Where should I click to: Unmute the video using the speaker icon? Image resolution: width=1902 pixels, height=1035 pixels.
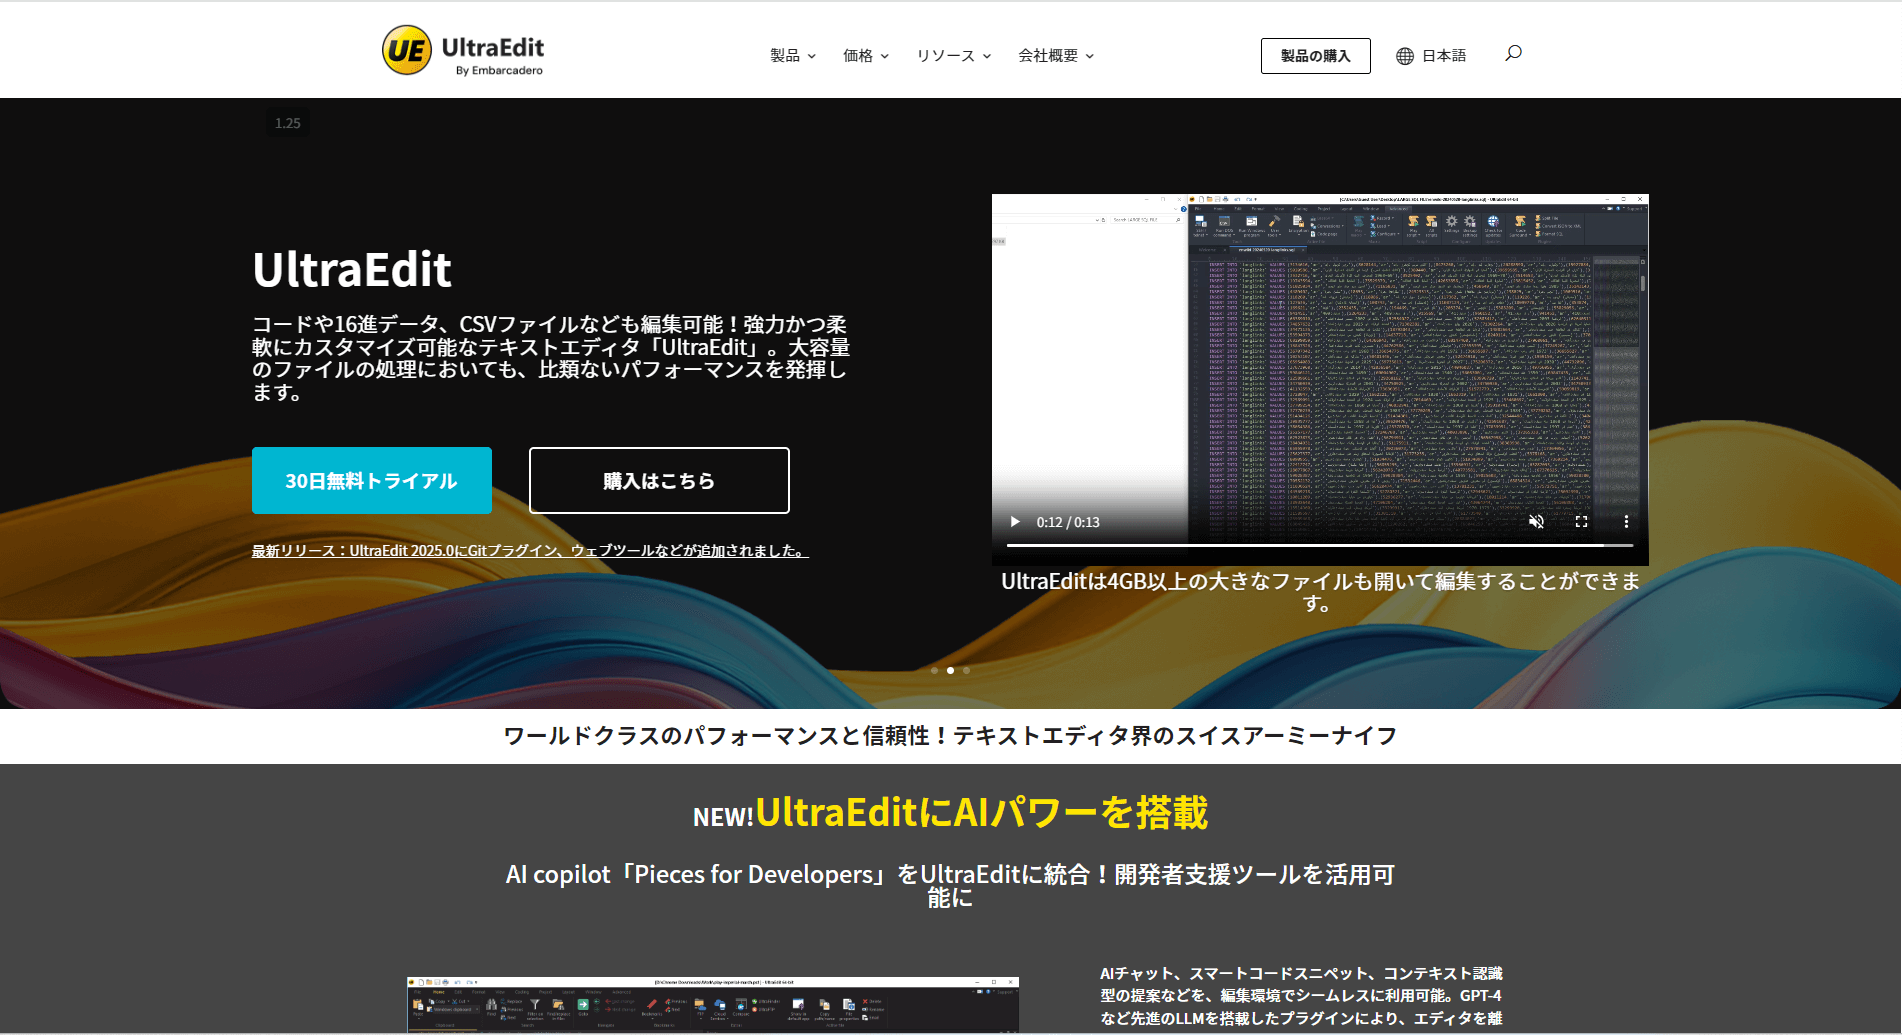pos(1536,522)
